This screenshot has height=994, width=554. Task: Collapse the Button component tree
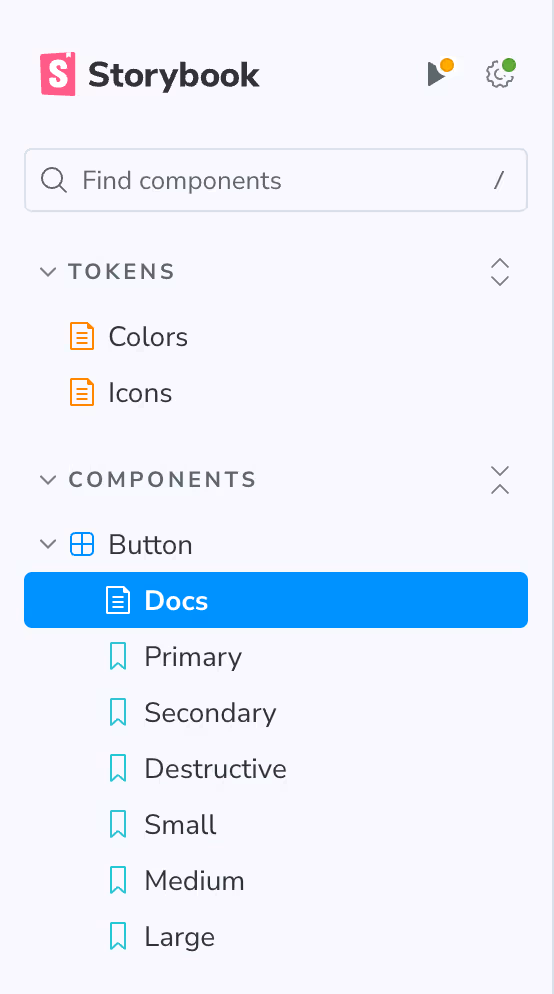coord(48,544)
